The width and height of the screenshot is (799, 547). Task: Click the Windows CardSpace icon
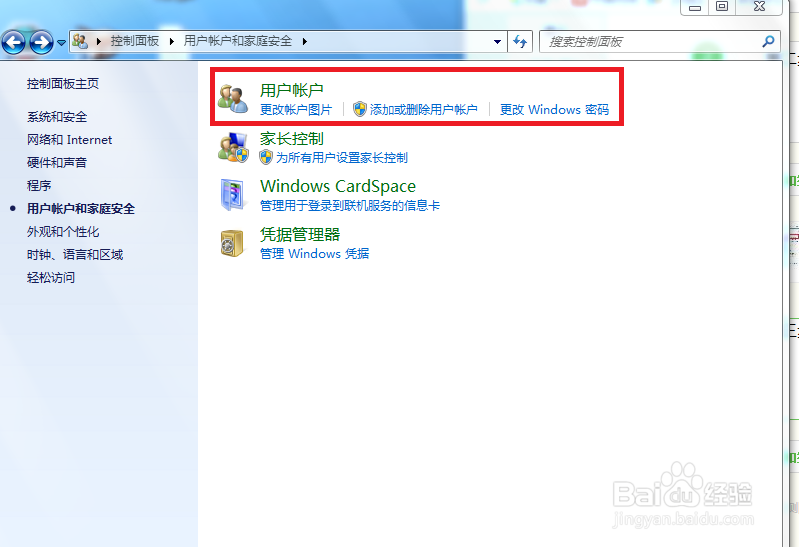tap(232, 195)
